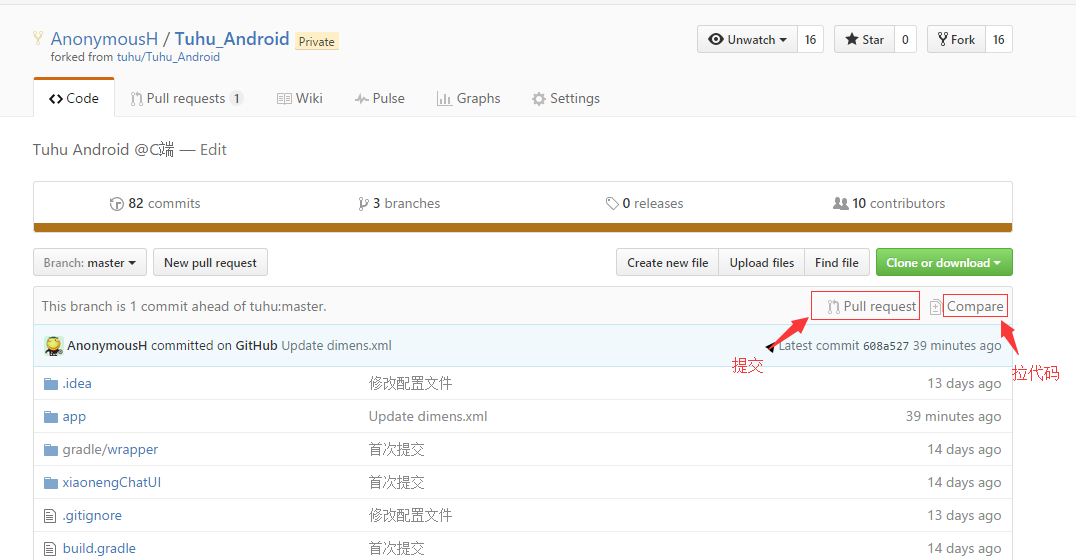Click the Pulse activity icon
This screenshot has width=1076, height=560.
click(362, 99)
